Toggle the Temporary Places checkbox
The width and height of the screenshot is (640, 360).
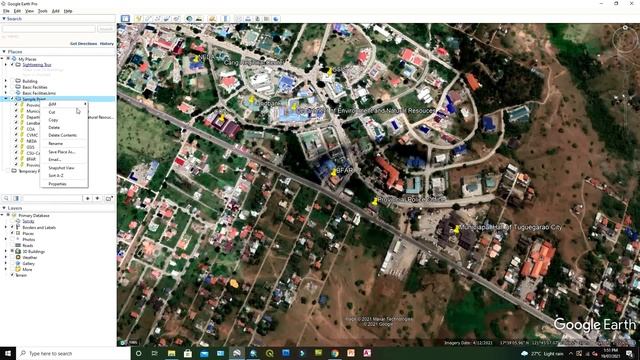click(x=8, y=171)
